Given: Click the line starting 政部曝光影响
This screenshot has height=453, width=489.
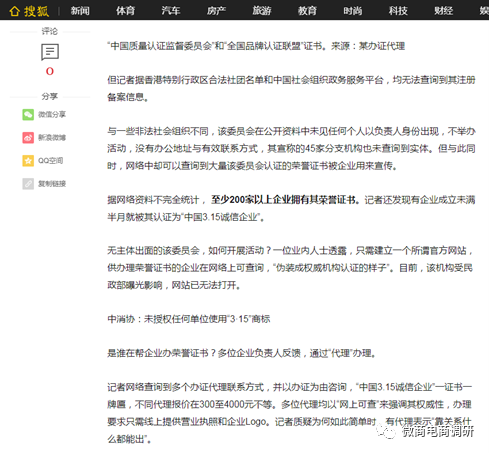Looking at the screenshot, I should tap(174, 285).
